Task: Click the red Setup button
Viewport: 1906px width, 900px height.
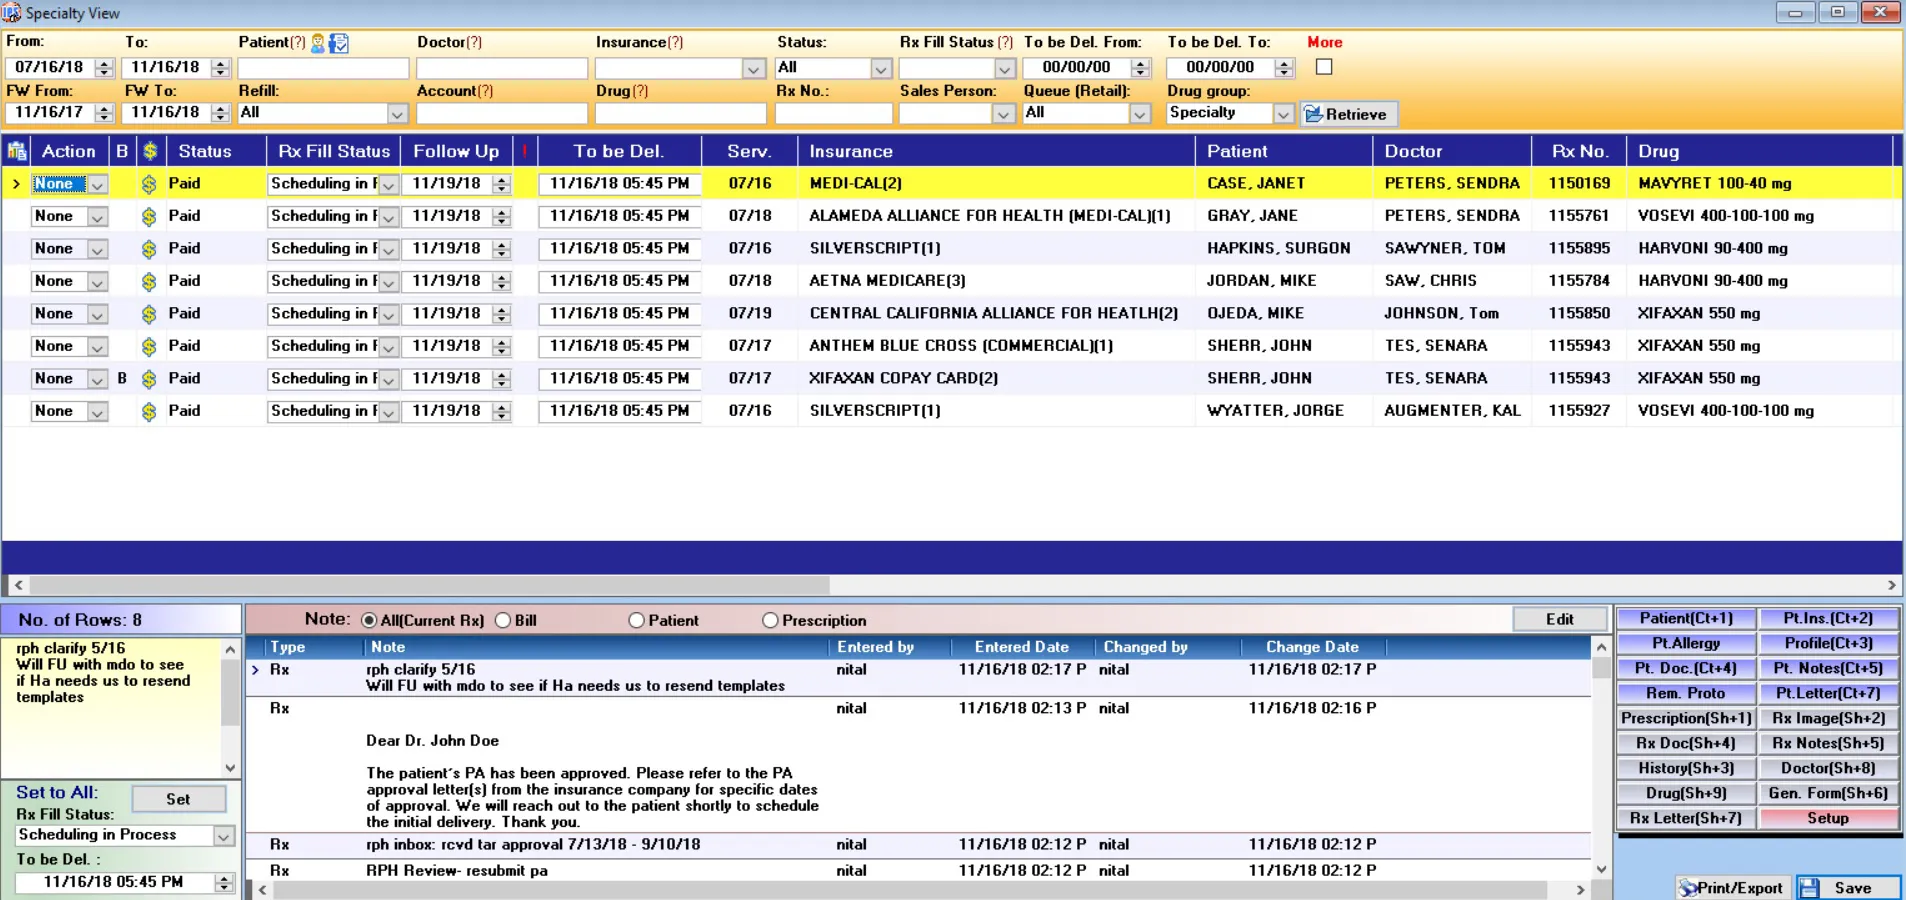Action: pos(1827,818)
